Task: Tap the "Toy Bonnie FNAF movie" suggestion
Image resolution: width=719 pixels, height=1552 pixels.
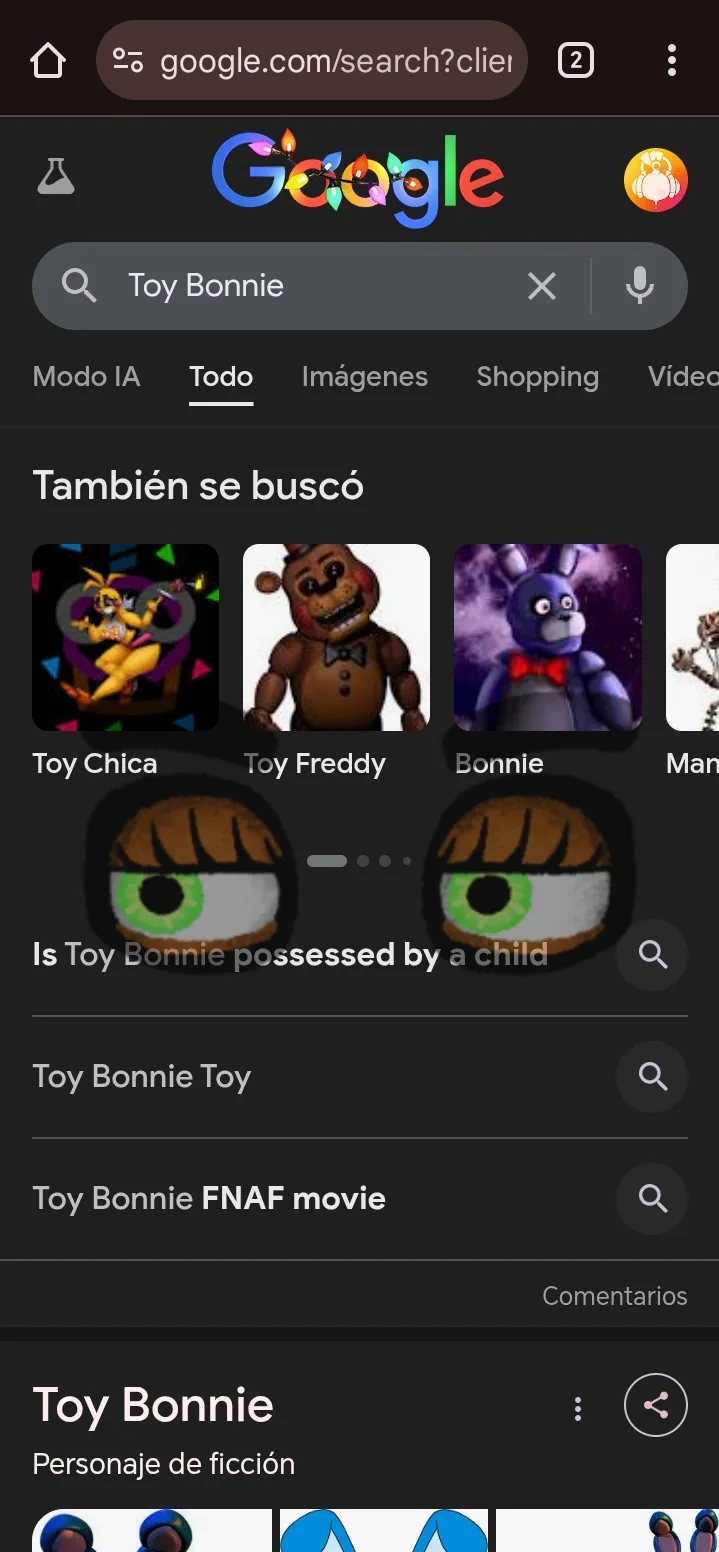Action: [x=209, y=1199]
